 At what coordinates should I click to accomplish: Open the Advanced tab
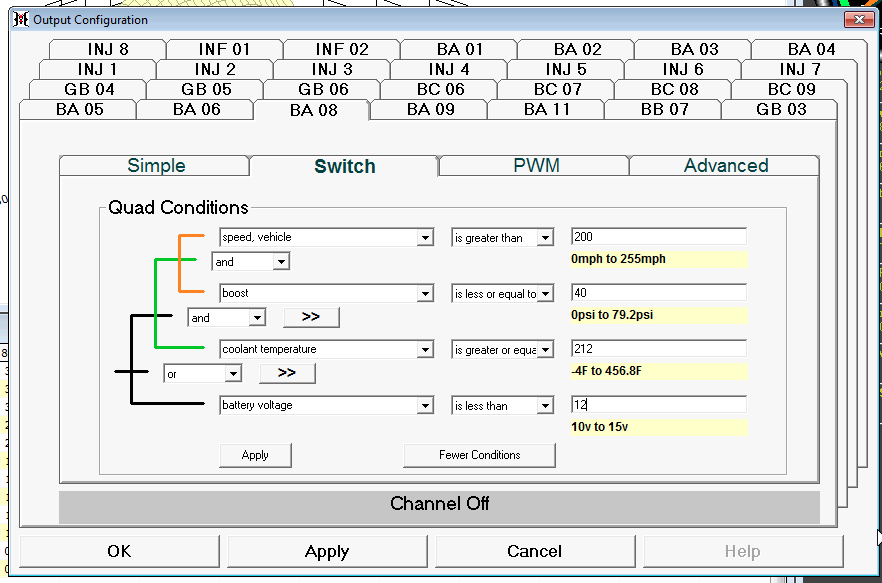tap(725, 166)
